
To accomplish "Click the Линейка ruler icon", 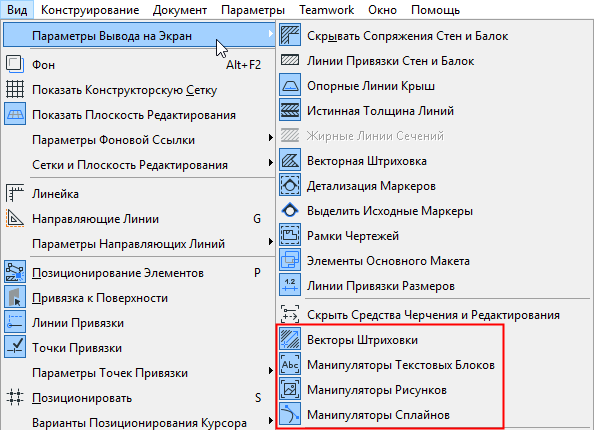I will (x=15, y=193).
